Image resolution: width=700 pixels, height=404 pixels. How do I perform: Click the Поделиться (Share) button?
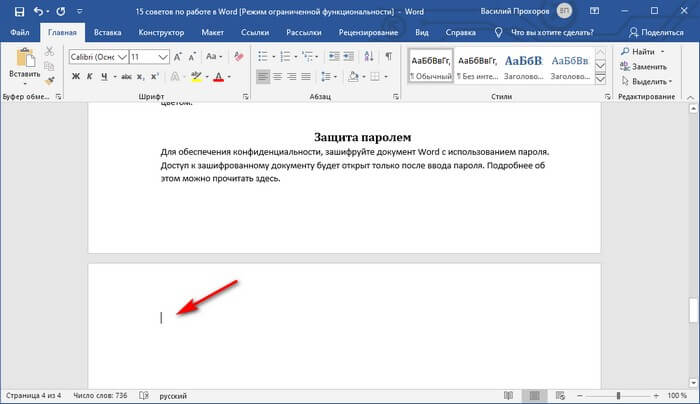(656, 32)
